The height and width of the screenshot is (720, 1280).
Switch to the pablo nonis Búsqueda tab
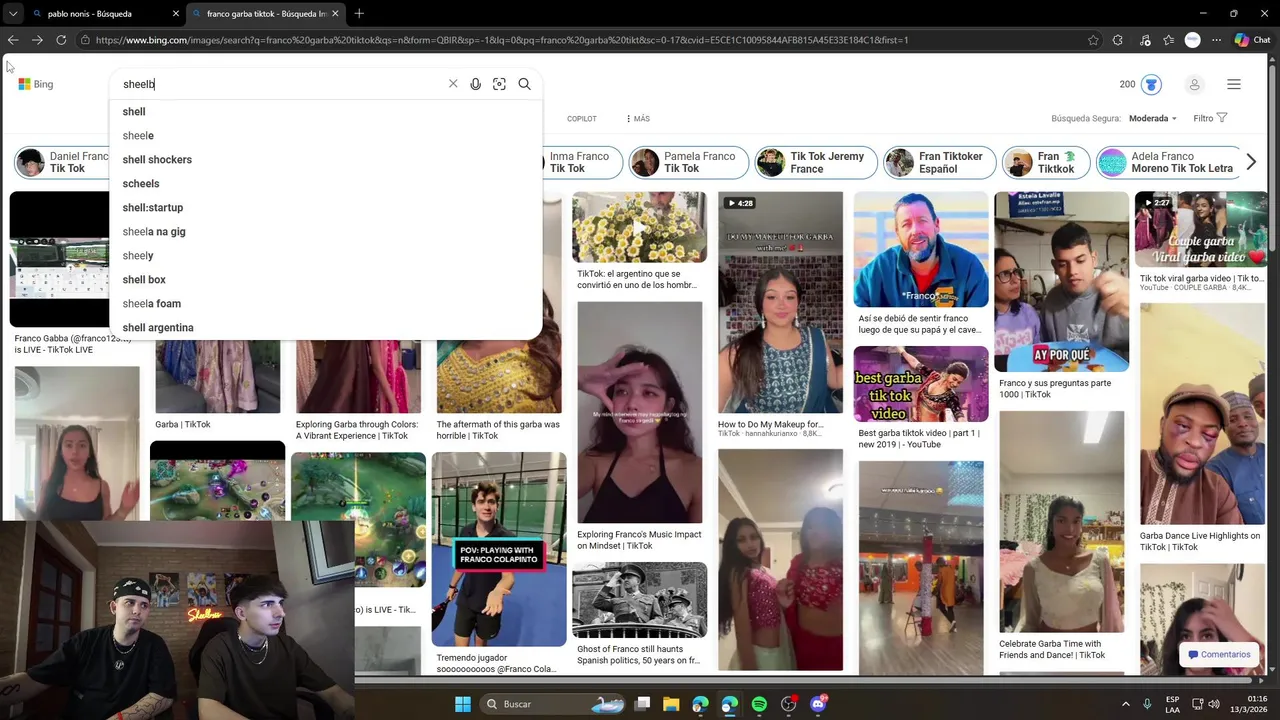click(104, 14)
